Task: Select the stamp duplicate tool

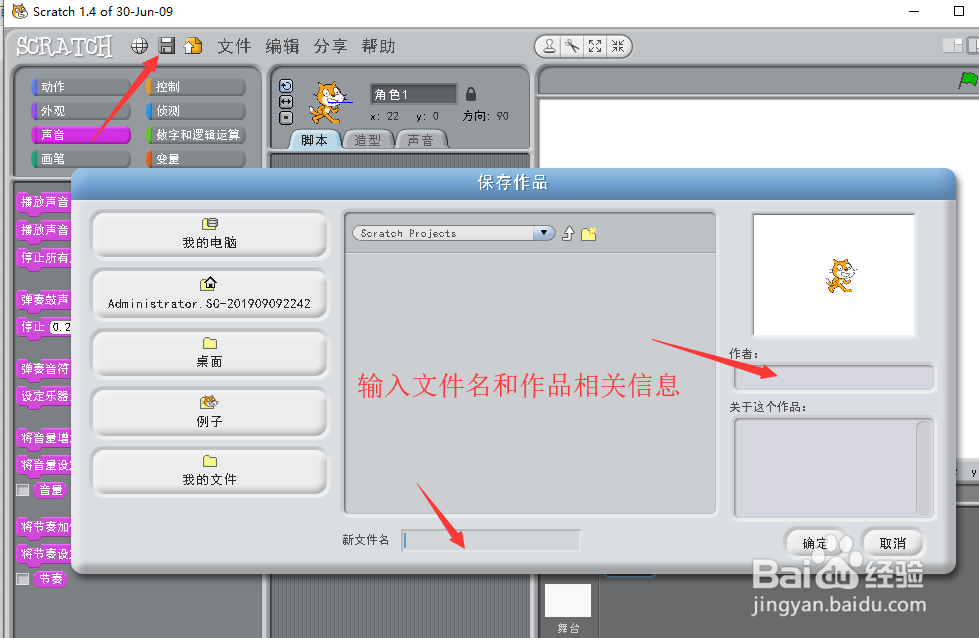Action: [549, 46]
